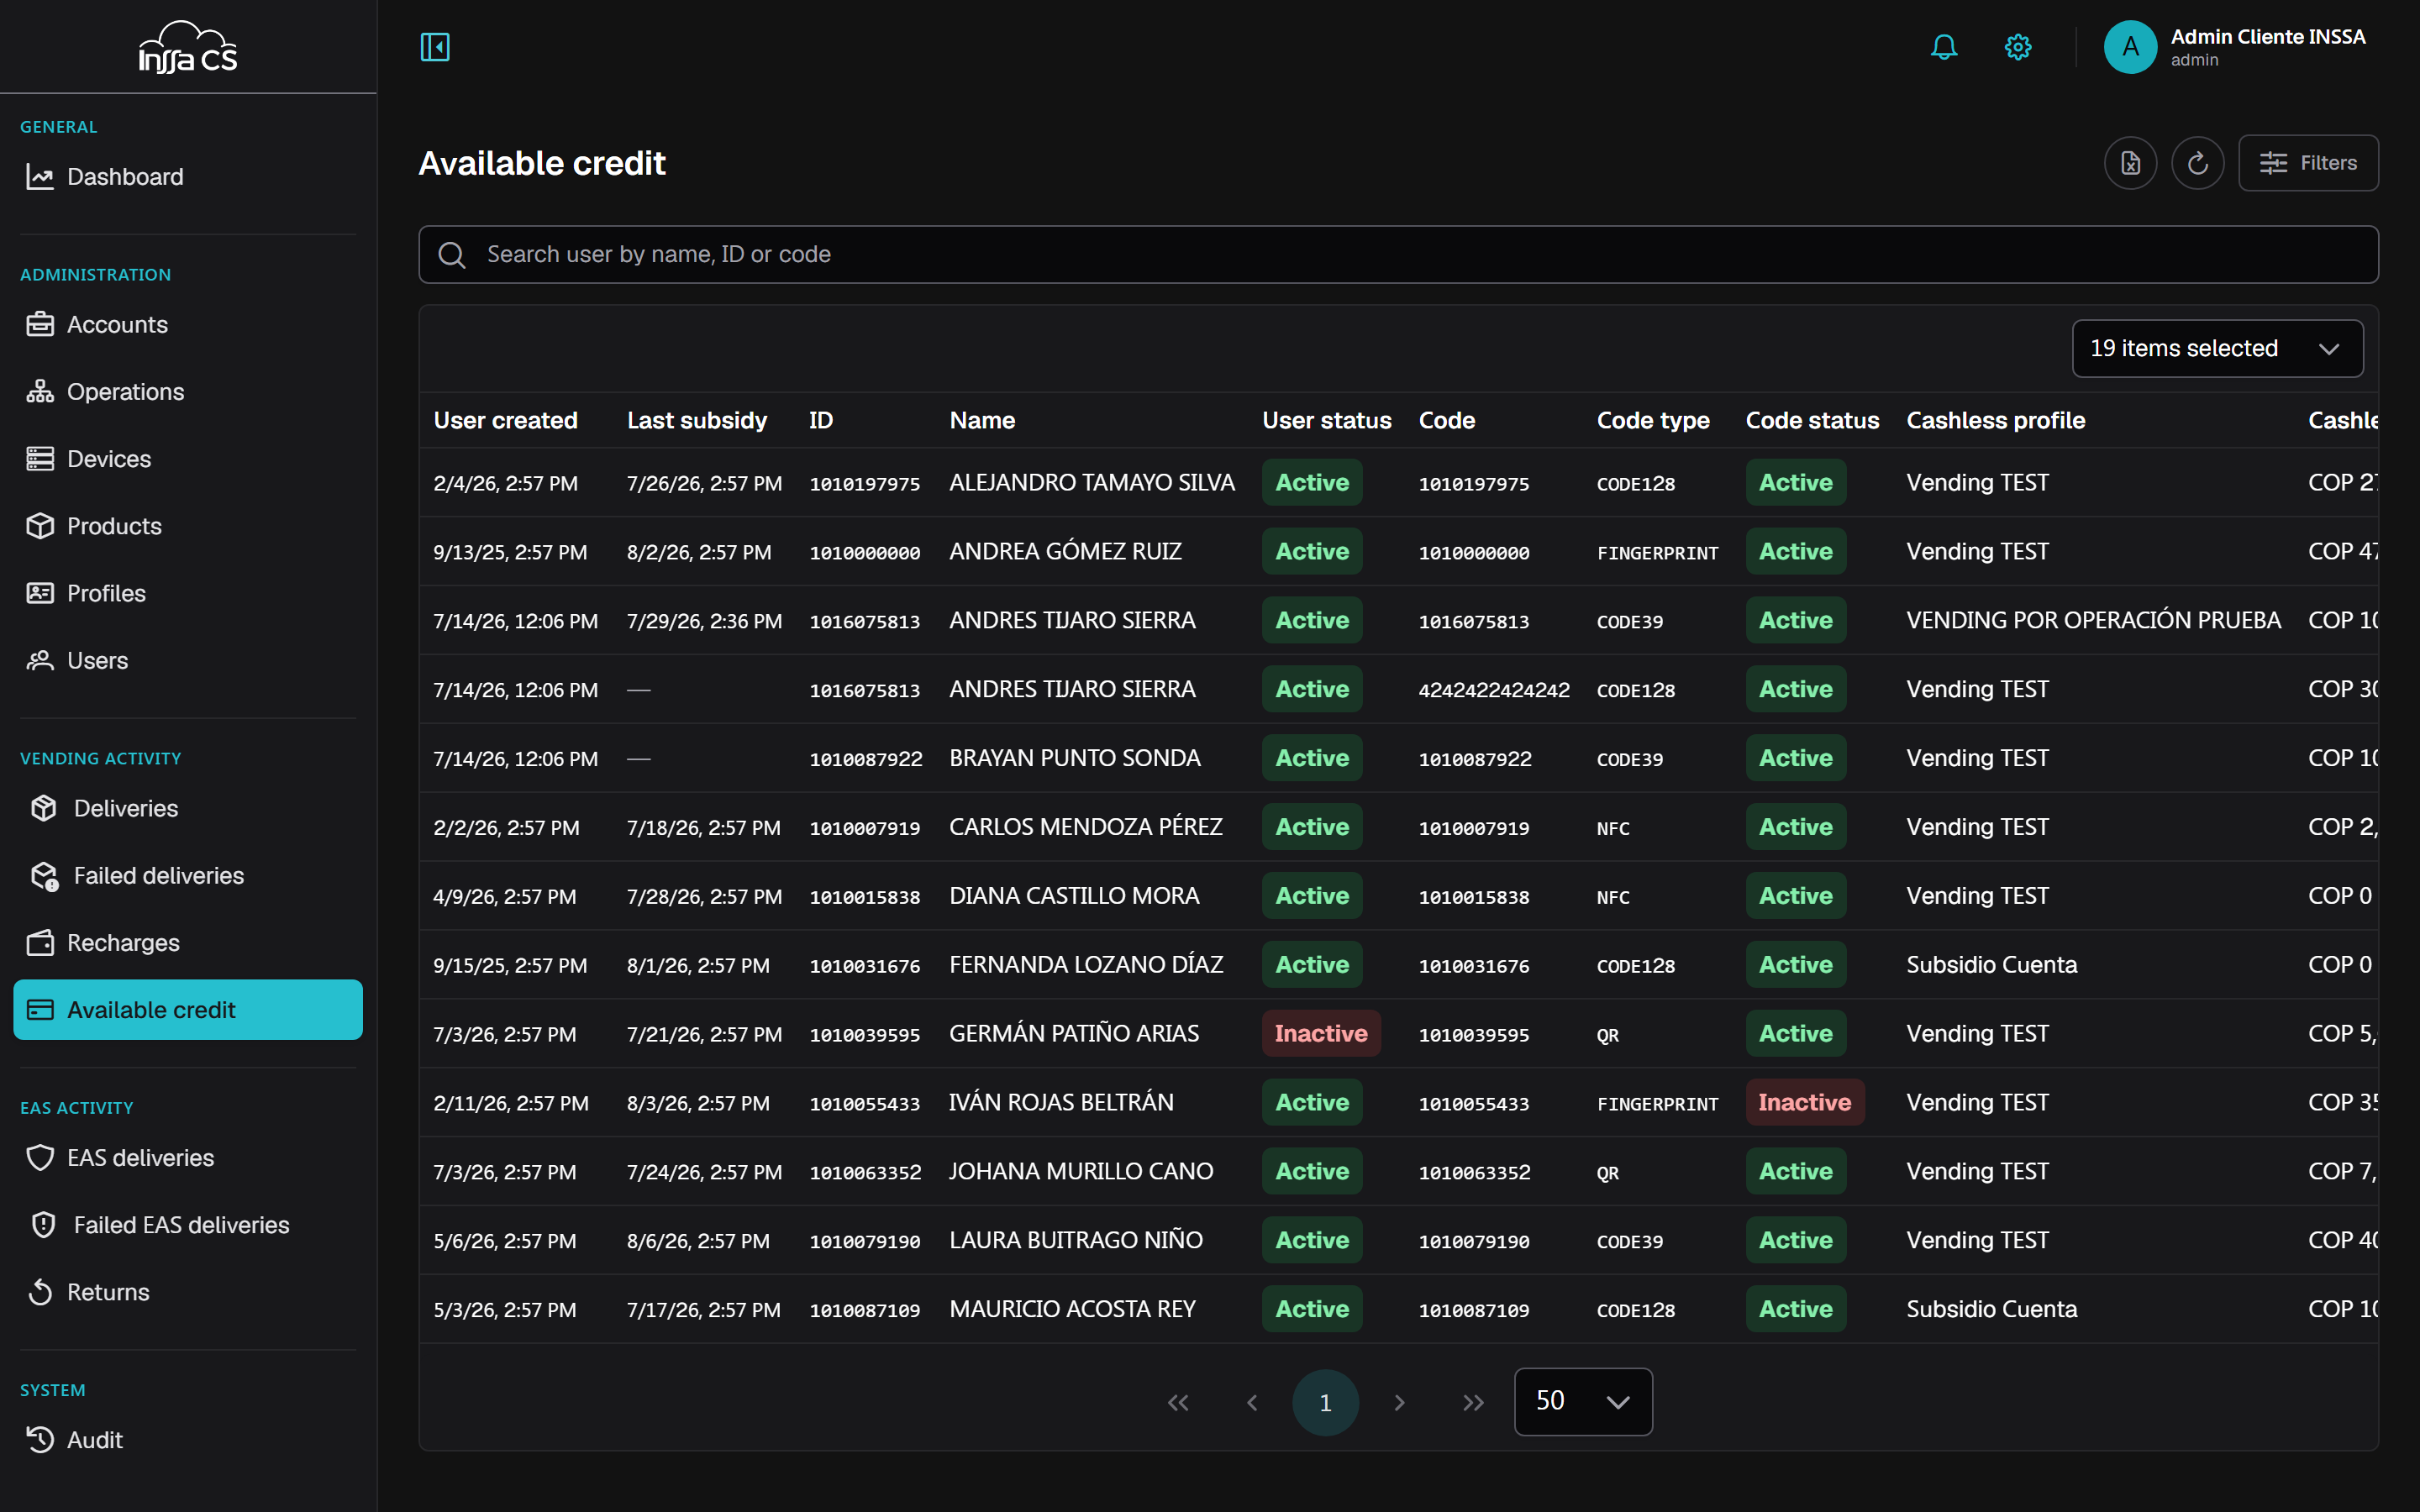Open the Dashboard page
This screenshot has height=1512, width=2420.
coord(188,177)
